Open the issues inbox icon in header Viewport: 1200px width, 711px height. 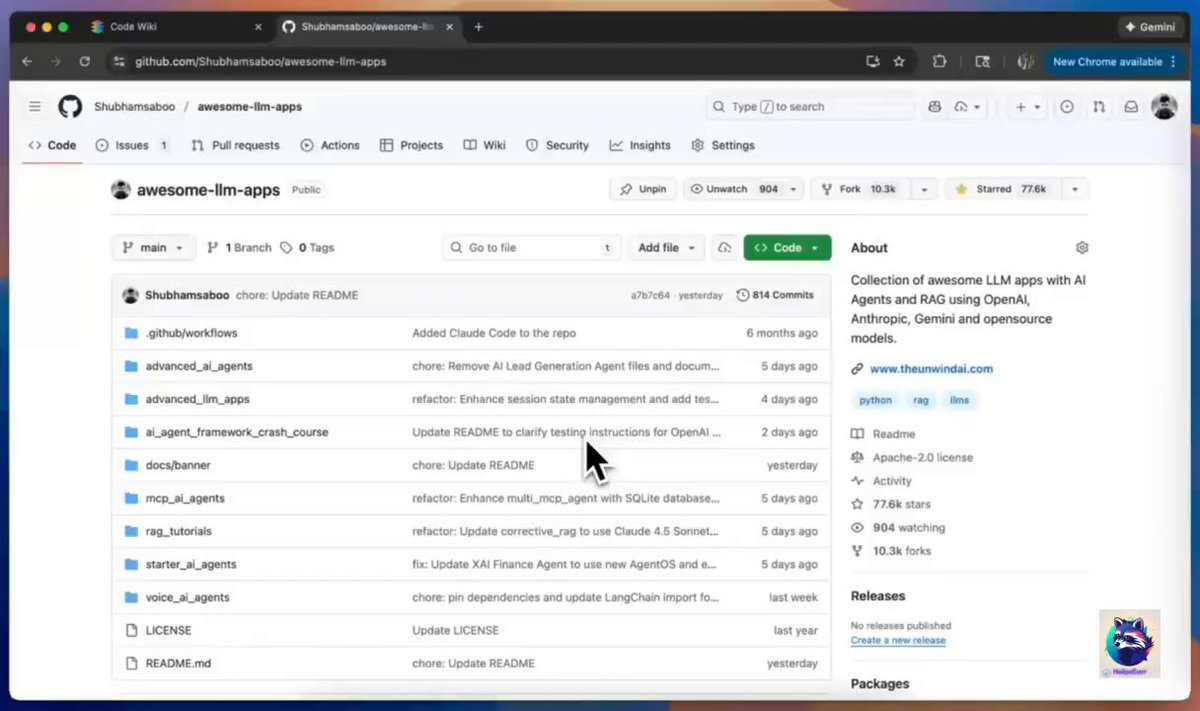pyautogui.click(x=1067, y=107)
